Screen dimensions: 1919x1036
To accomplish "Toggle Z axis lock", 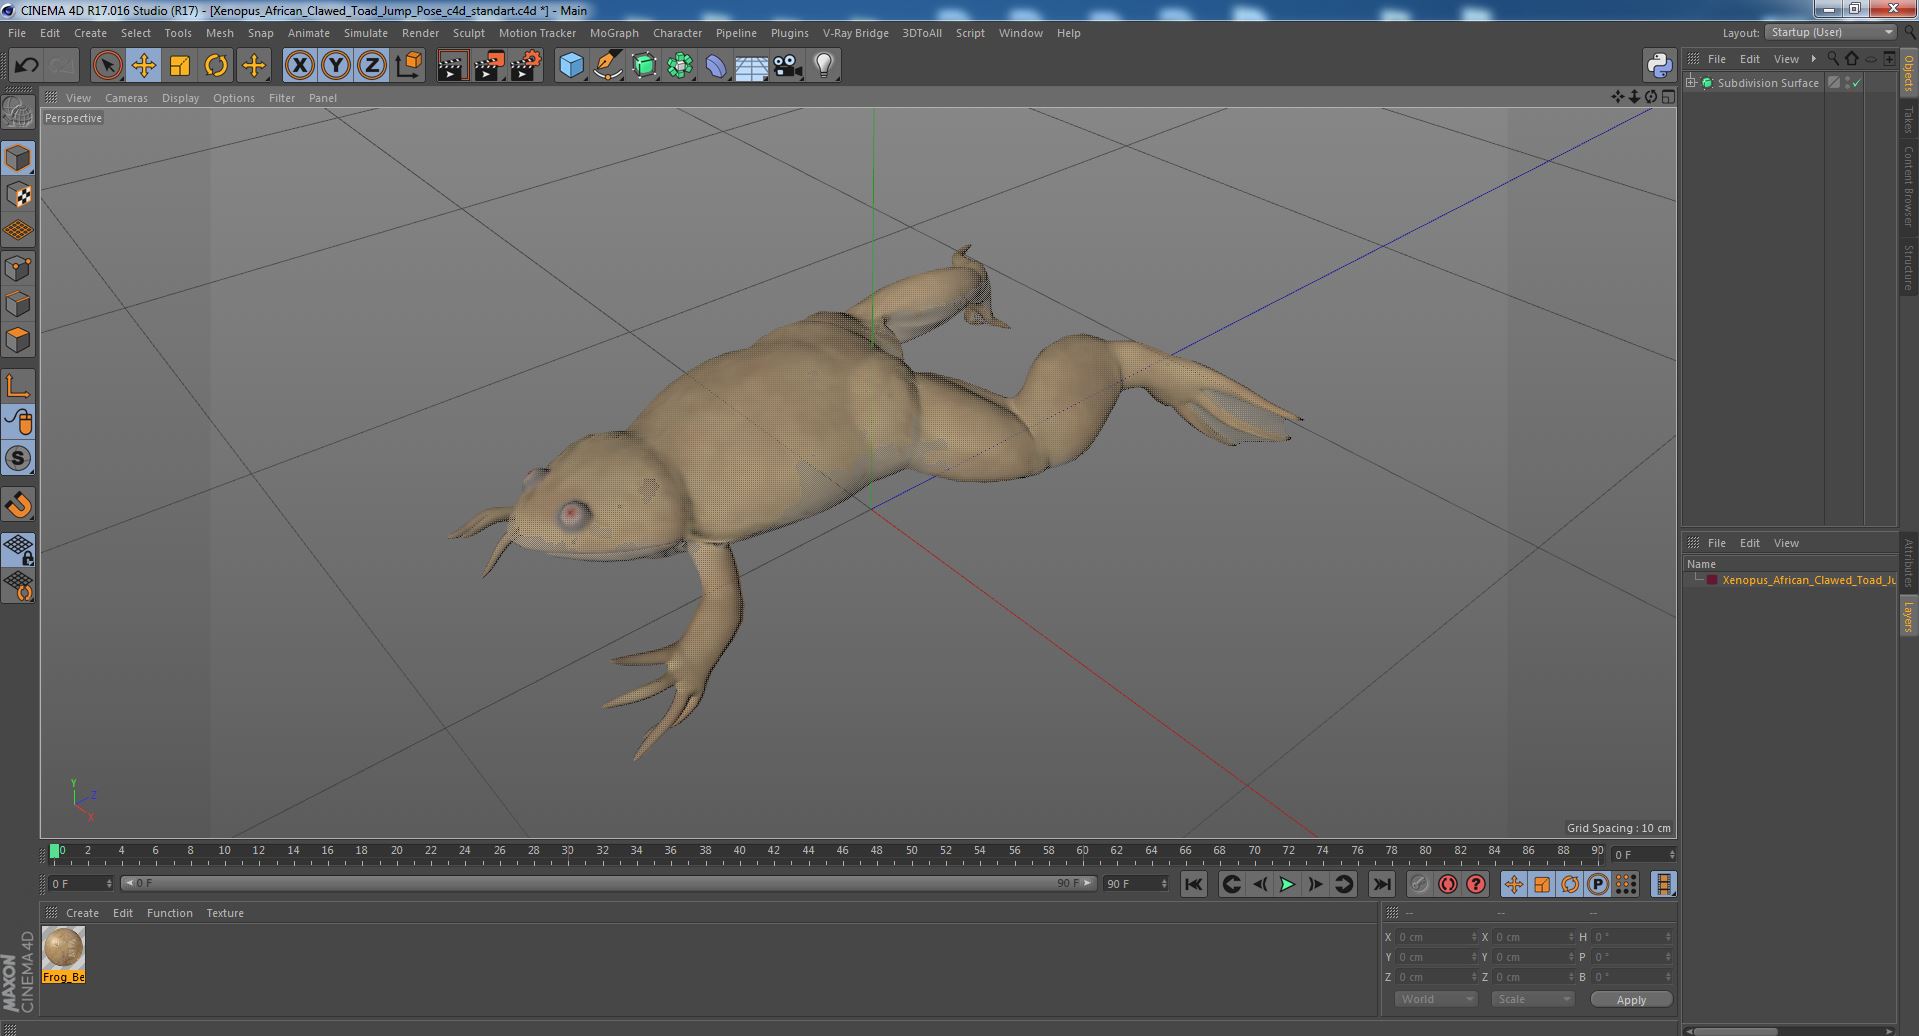I will coord(371,66).
